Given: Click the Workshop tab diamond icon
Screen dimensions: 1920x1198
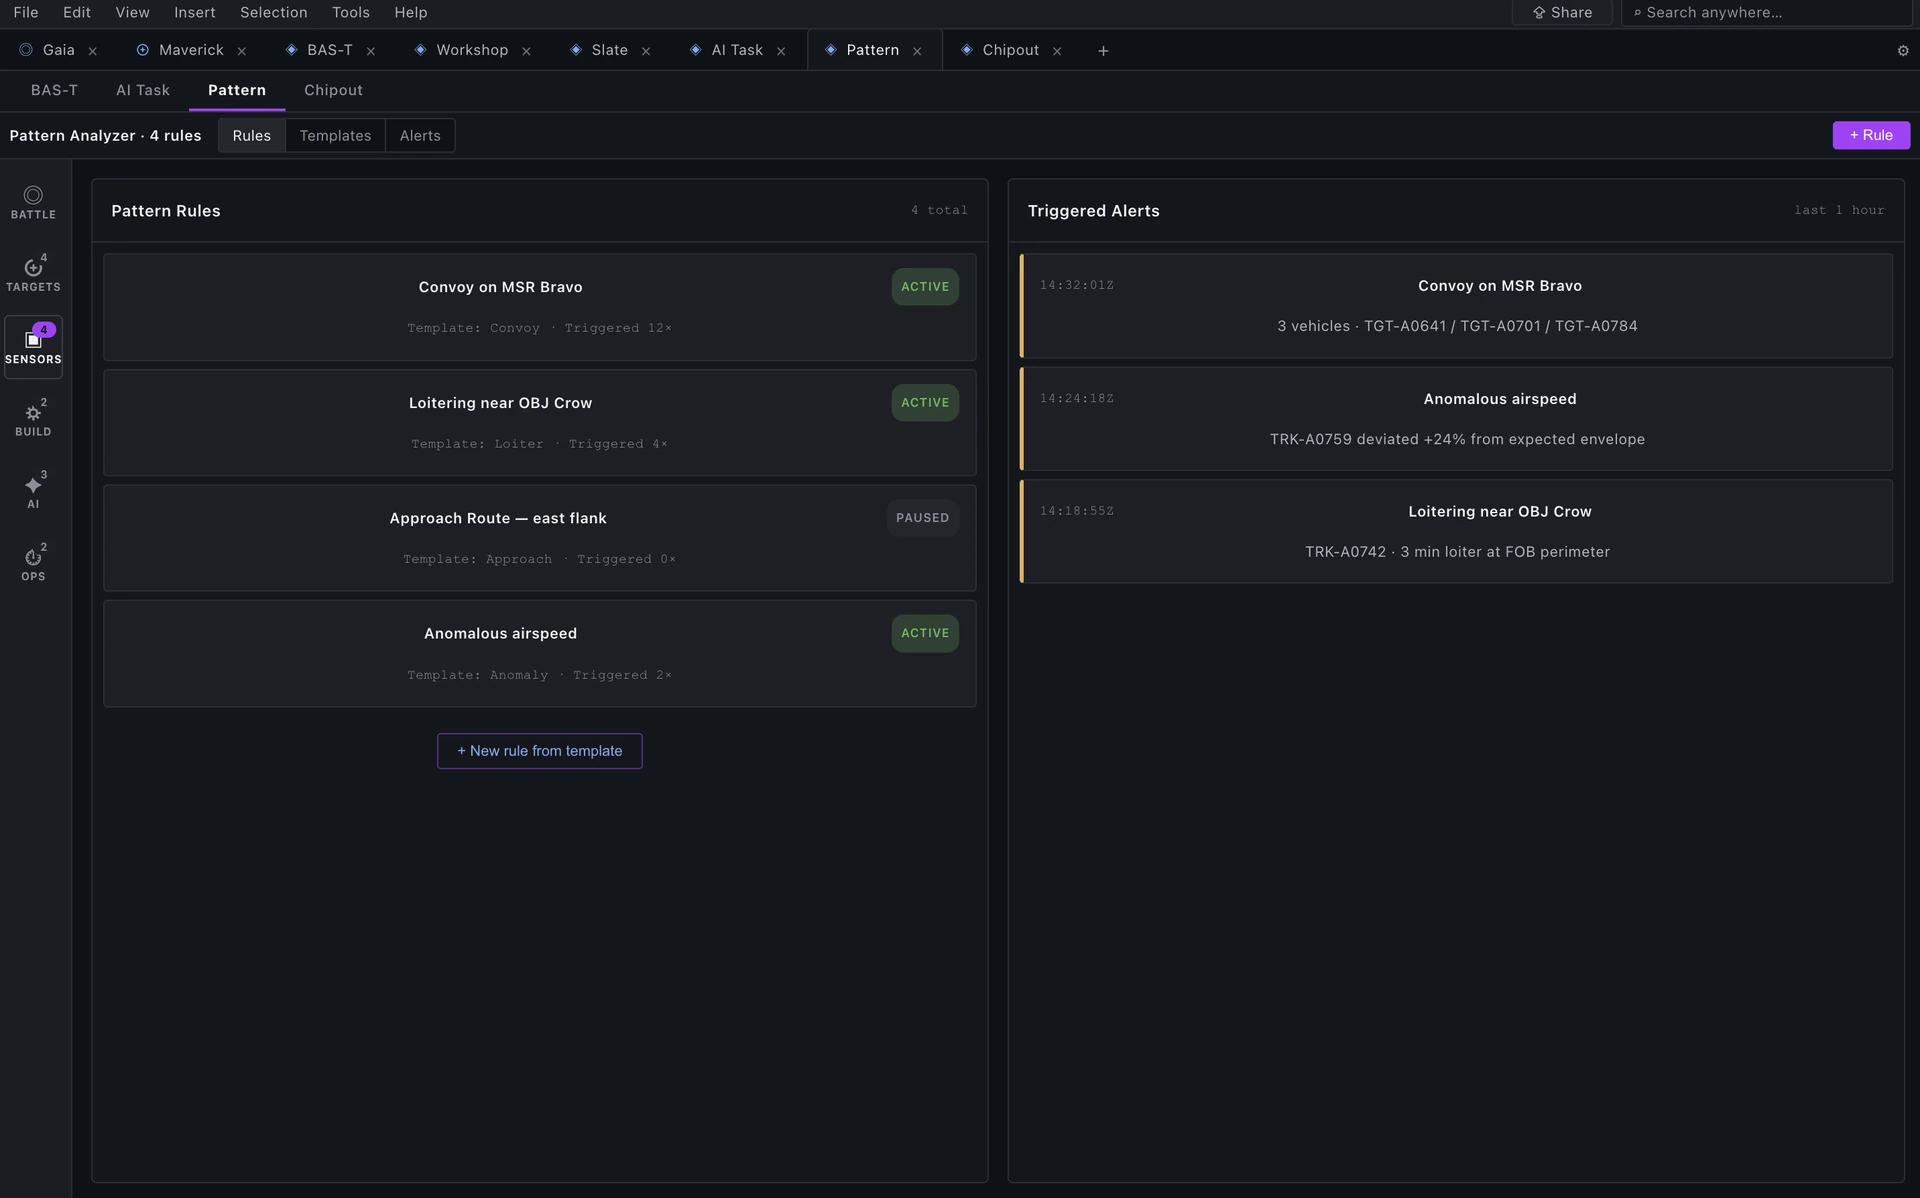Looking at the screenshot, I should (420, 50).
